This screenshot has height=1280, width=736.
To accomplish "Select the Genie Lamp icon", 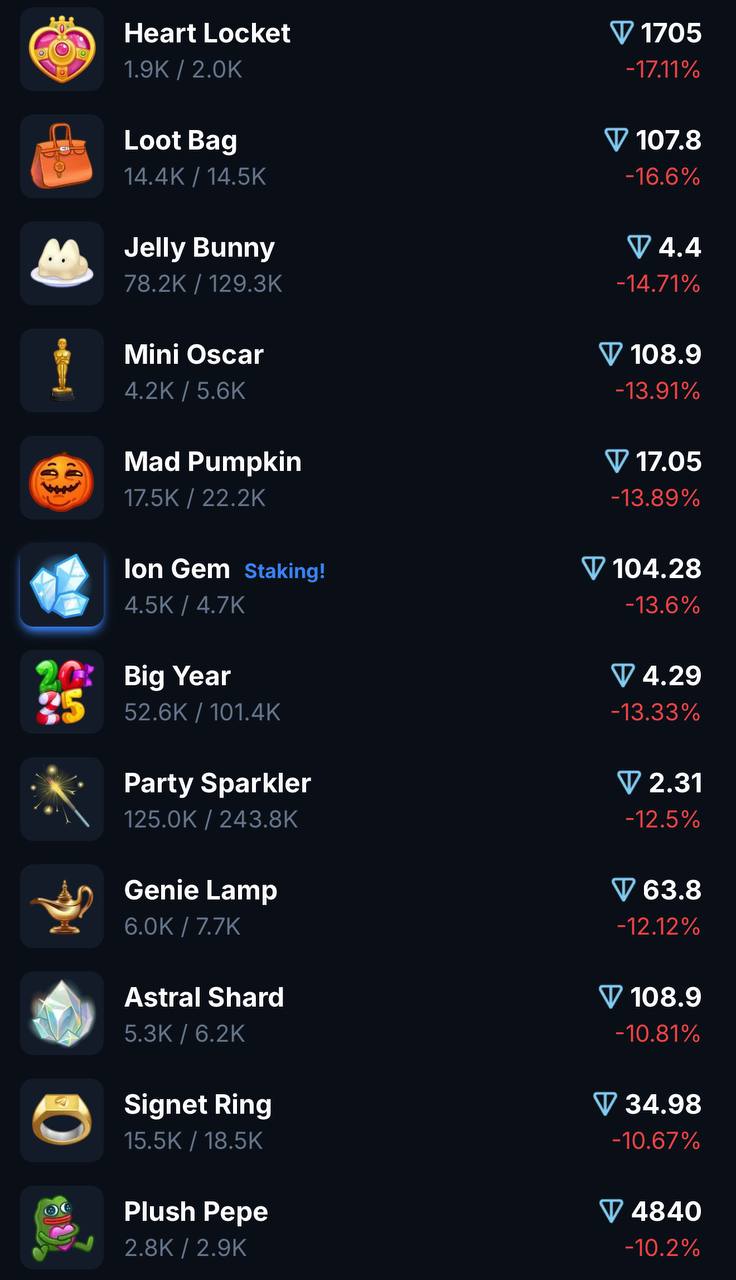I will 62,906.
